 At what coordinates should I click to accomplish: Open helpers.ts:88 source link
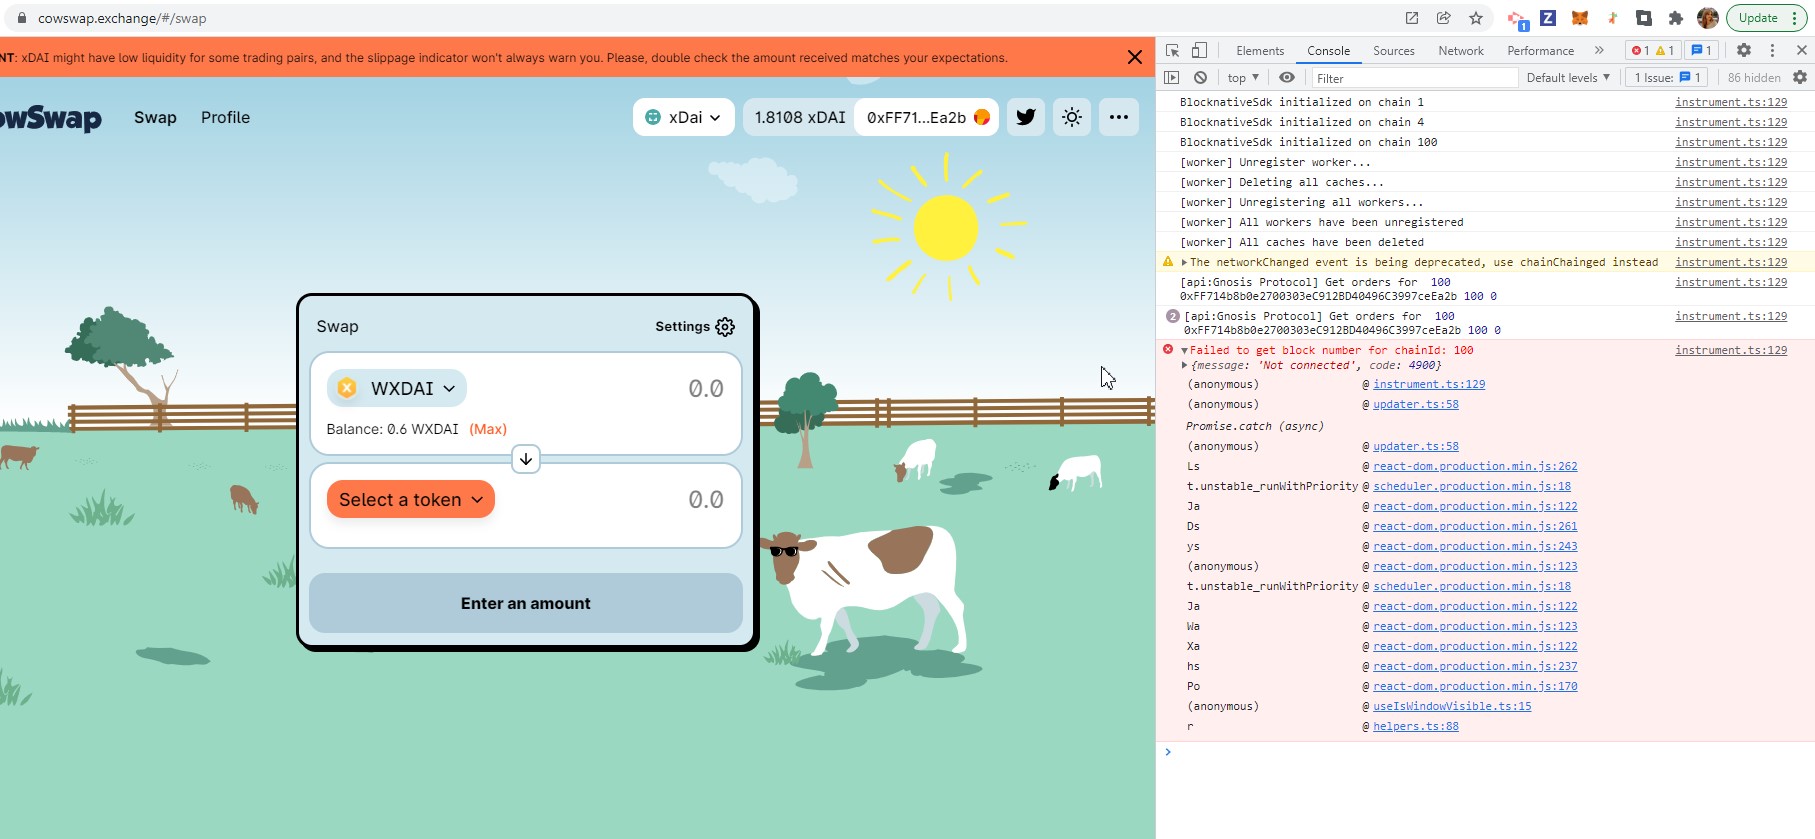(1416, 726)
